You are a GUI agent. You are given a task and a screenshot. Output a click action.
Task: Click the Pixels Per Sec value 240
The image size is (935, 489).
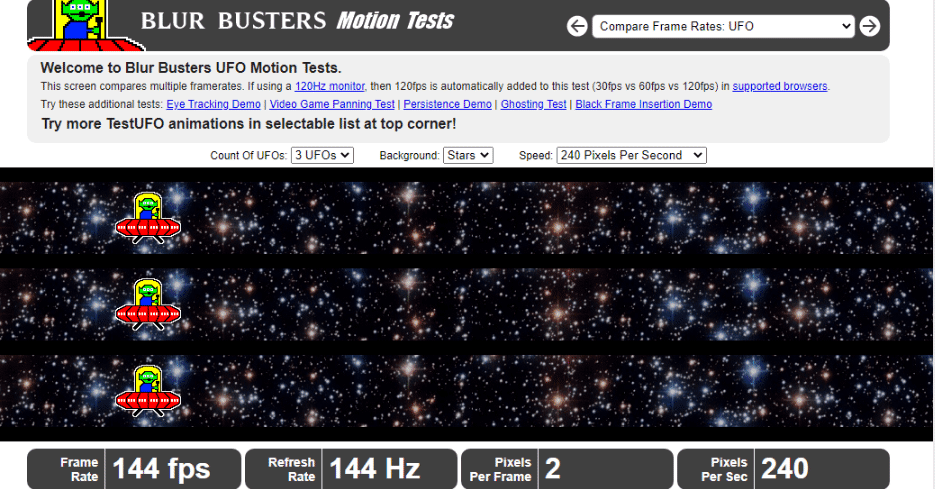pyautogui.click(x=785, y=469)
